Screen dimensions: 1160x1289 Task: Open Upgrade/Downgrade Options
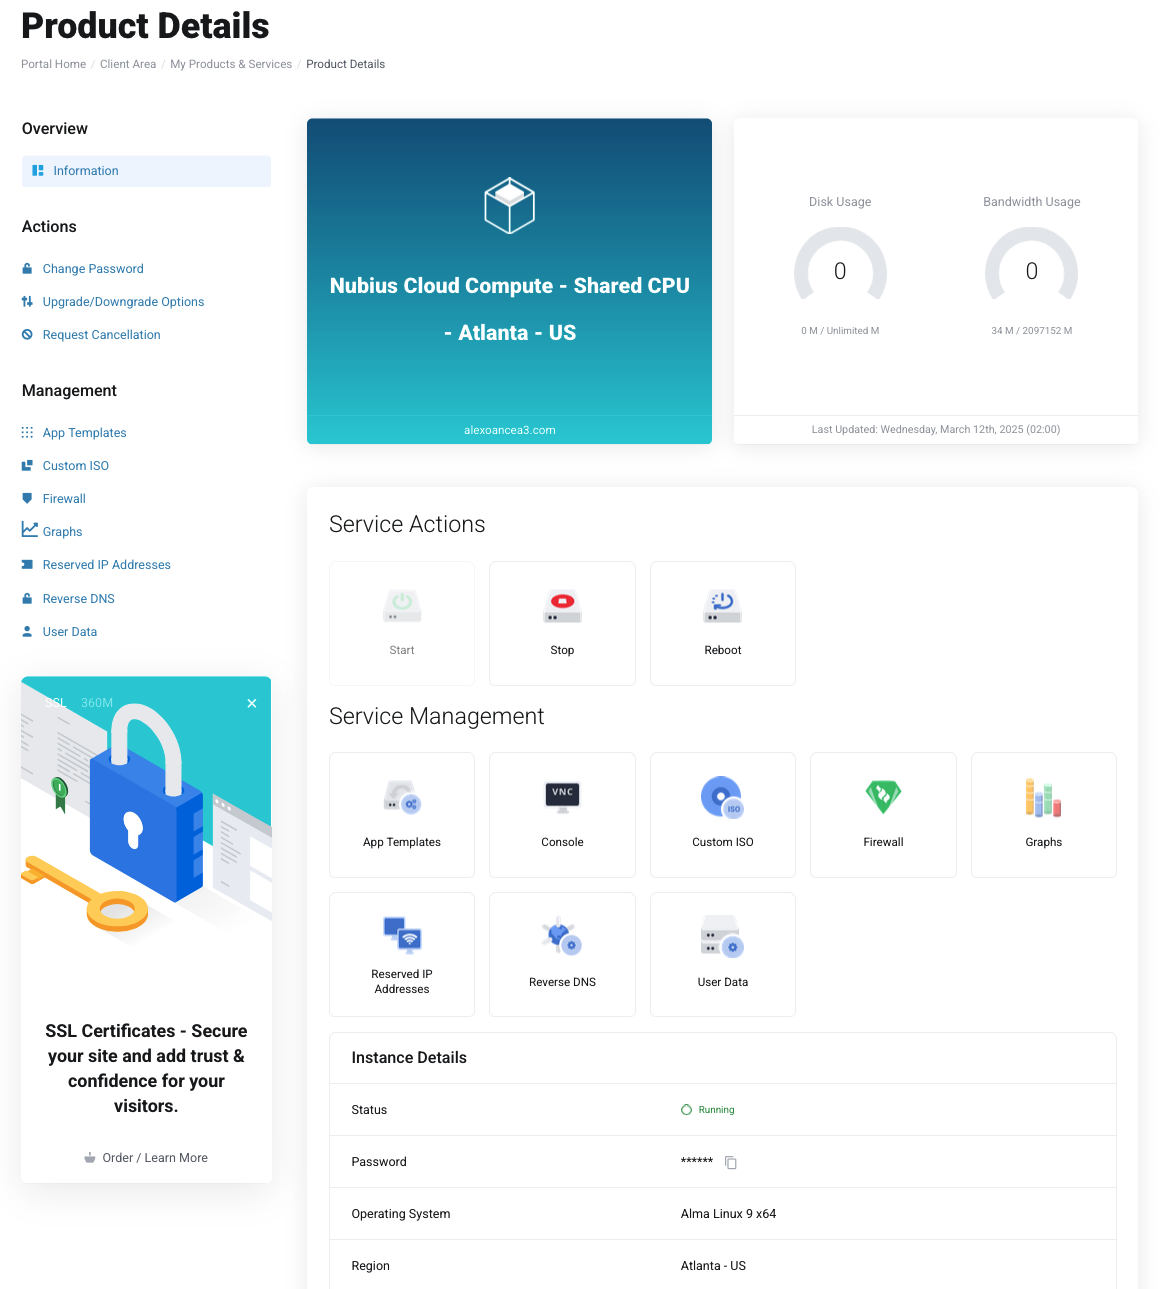click(123, 302)
